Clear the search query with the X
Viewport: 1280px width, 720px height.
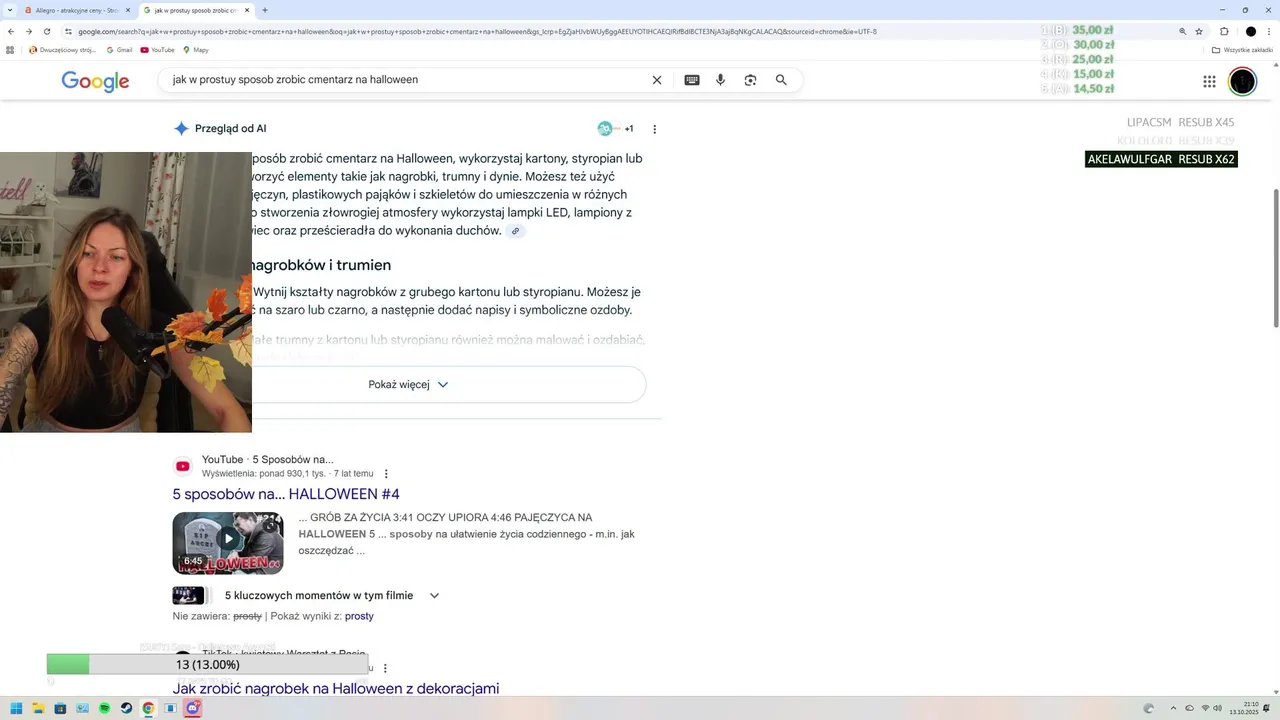(x=657, y=80)
